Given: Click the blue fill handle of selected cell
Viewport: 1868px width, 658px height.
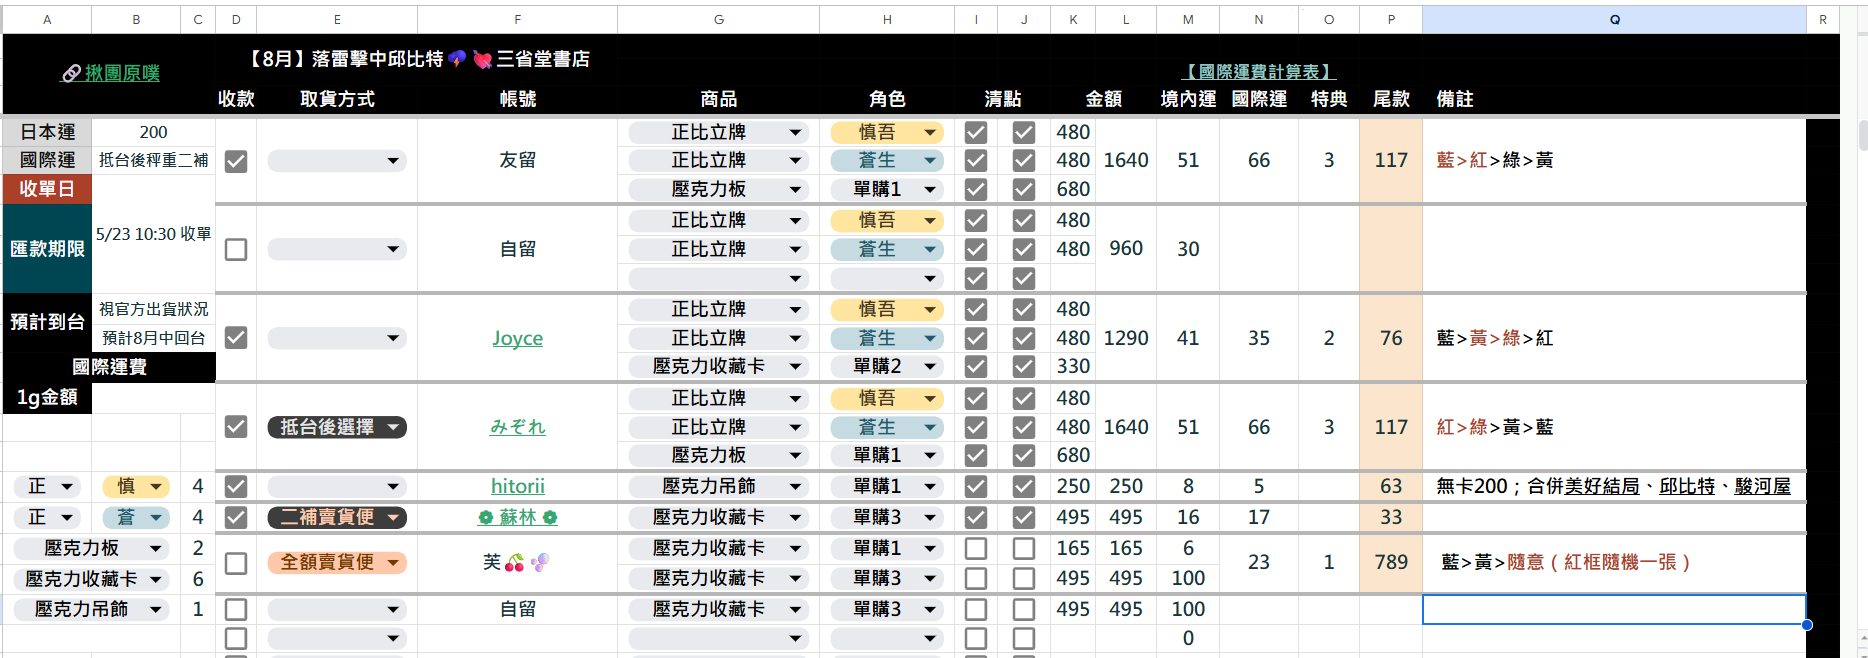Looking at the screenshot, I should (1806, 625).
